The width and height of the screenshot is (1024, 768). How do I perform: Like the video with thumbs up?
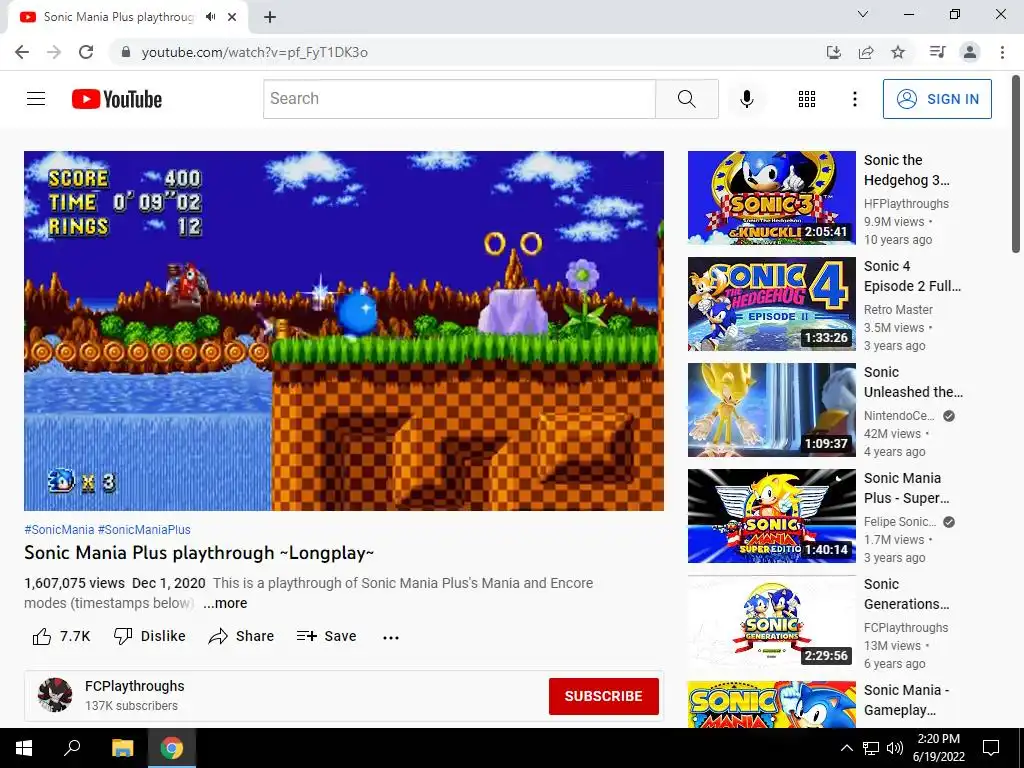point(61,636)
